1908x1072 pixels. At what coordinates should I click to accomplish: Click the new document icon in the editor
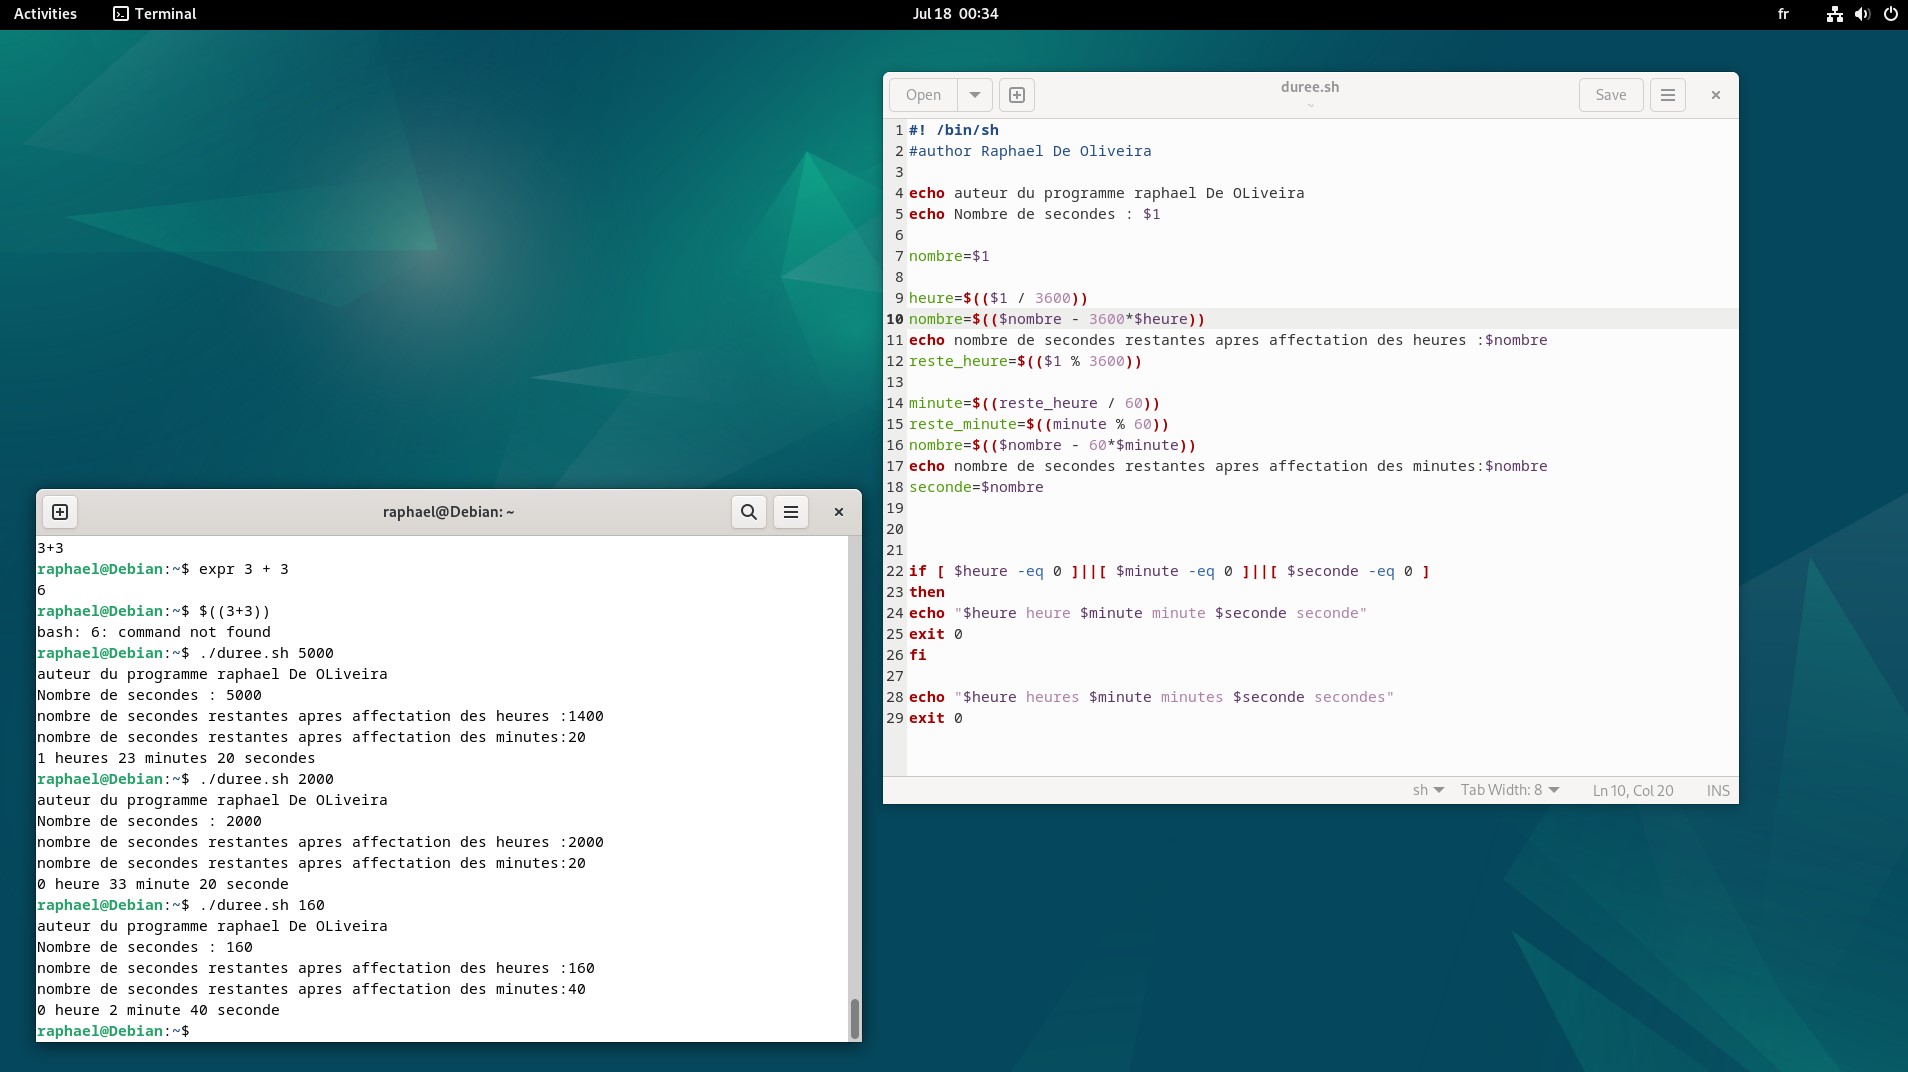click(1016, 95)
